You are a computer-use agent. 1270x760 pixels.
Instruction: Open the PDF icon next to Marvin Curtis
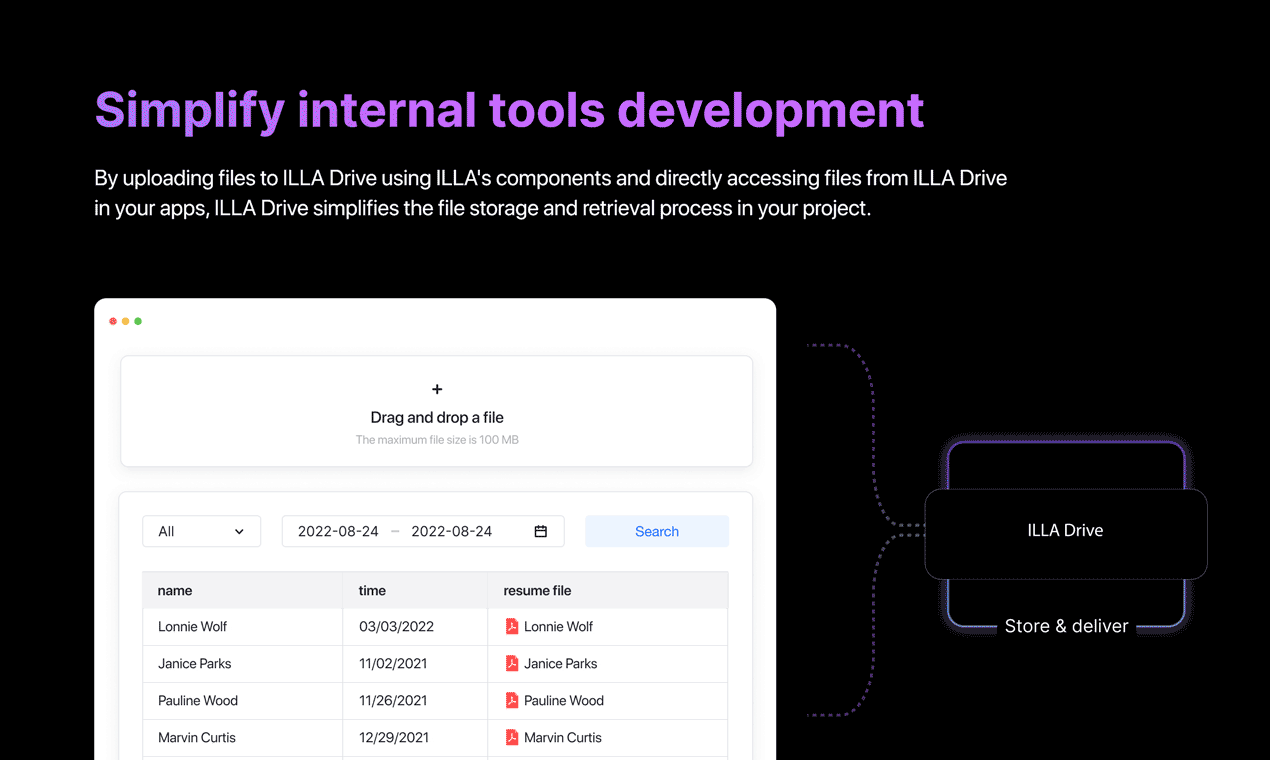pyautogui.click(x=512, y=737)
